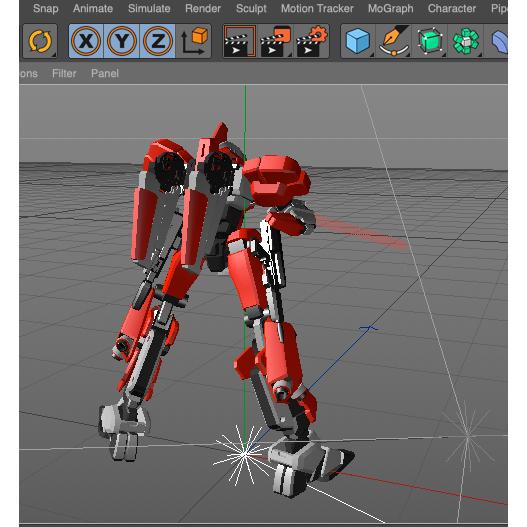Add a Cube primitive object
The width and height of the screenshot is (527, 527).
coord(358,41)
